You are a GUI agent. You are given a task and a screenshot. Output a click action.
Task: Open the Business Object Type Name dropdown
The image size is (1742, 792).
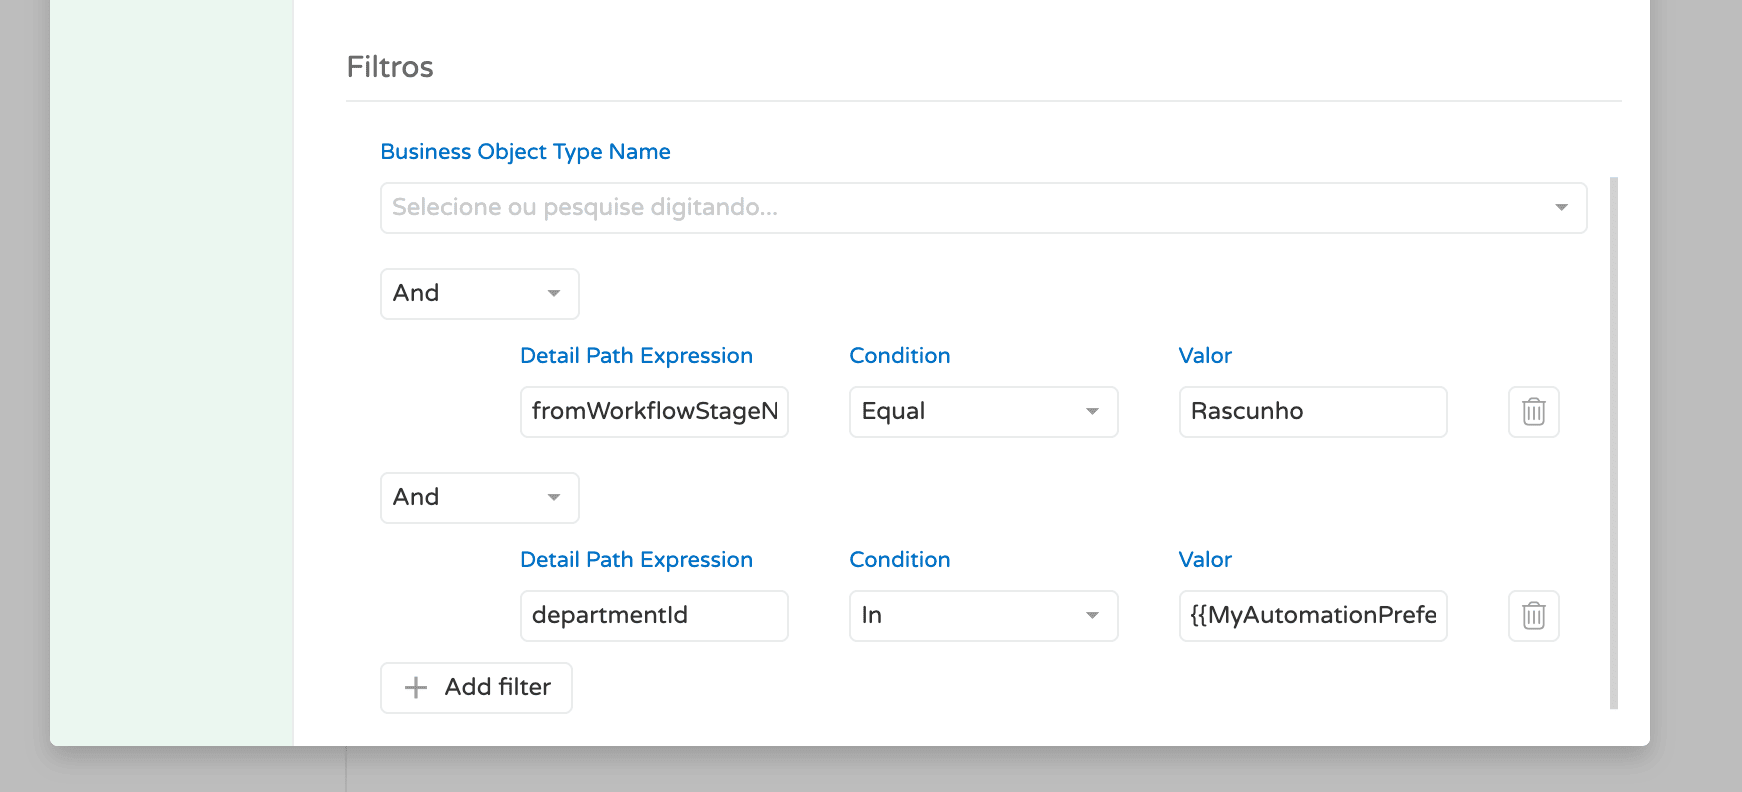tap(982, 208)
